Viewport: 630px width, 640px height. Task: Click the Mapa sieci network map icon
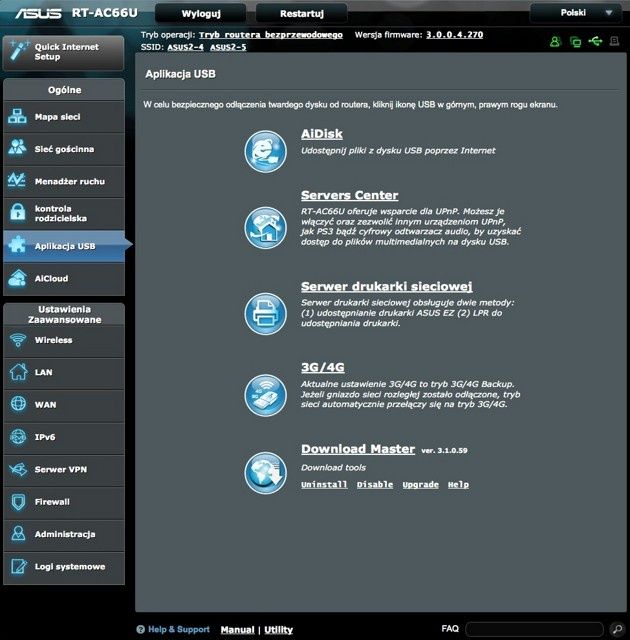click(x=18, y=117)
